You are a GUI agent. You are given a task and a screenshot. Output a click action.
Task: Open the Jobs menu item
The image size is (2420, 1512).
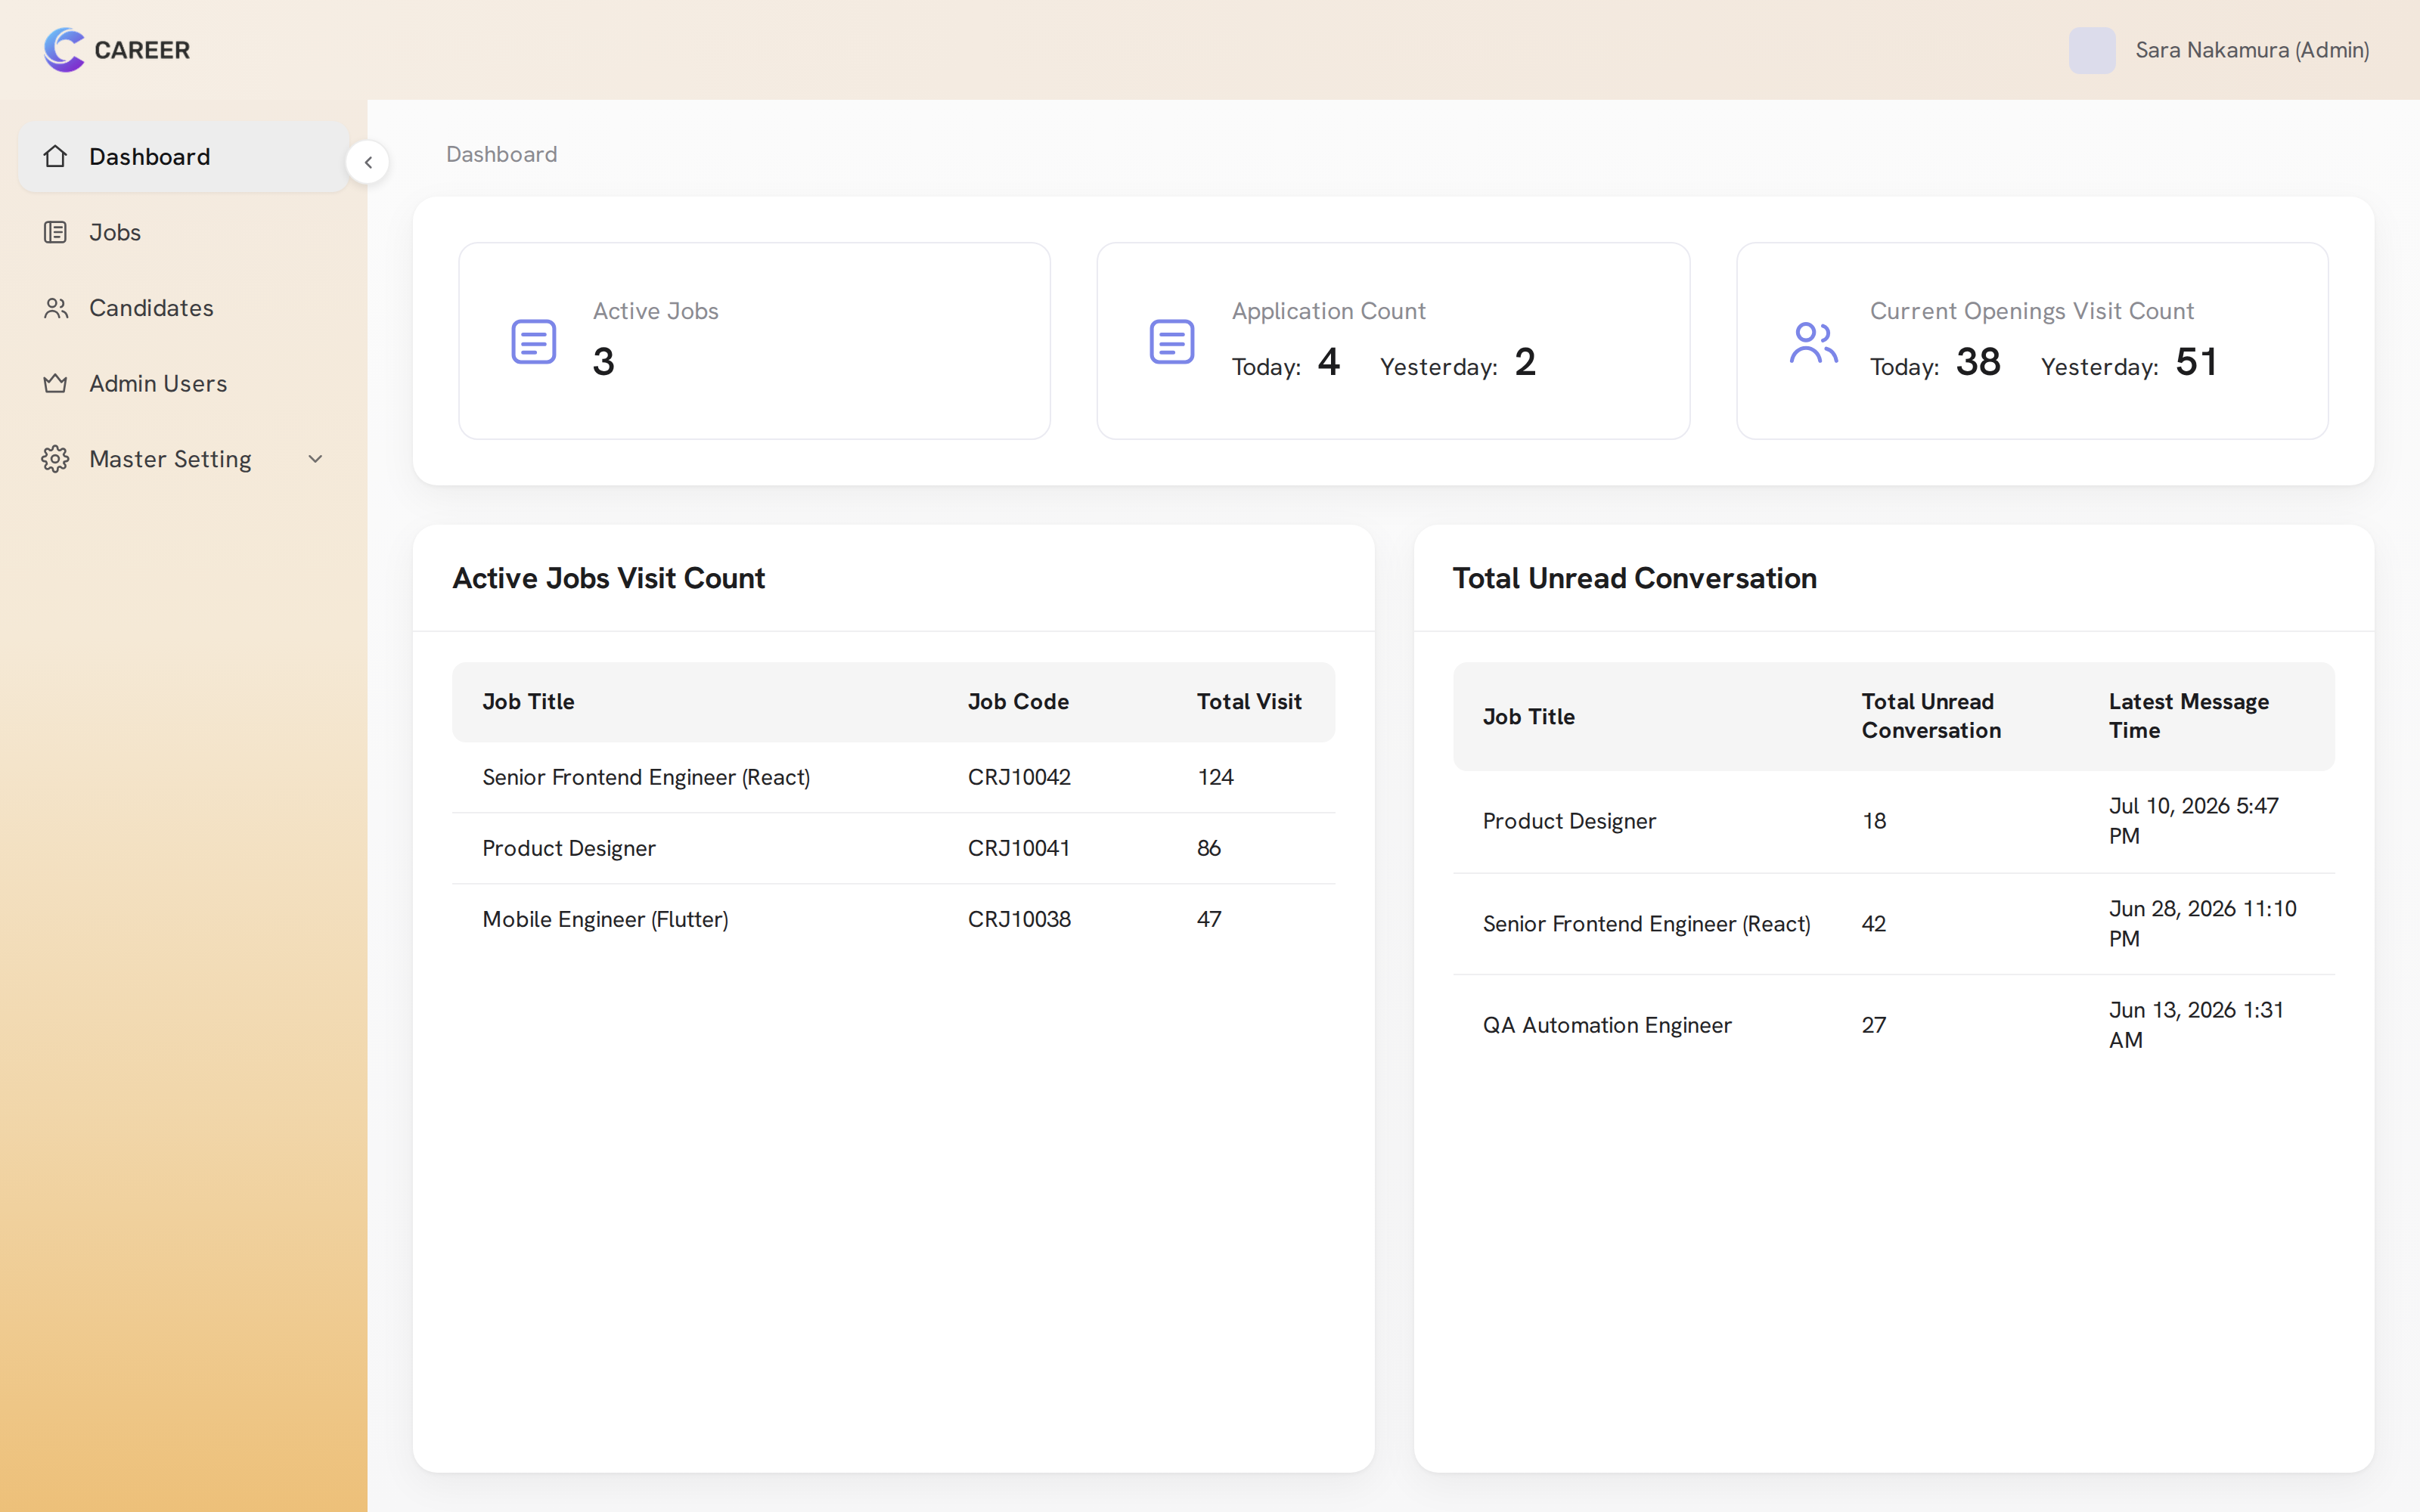(184, 232)
